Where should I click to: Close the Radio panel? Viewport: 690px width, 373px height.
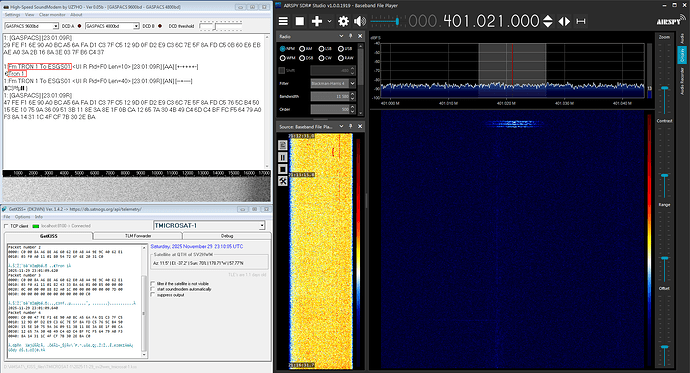point(360,36)
